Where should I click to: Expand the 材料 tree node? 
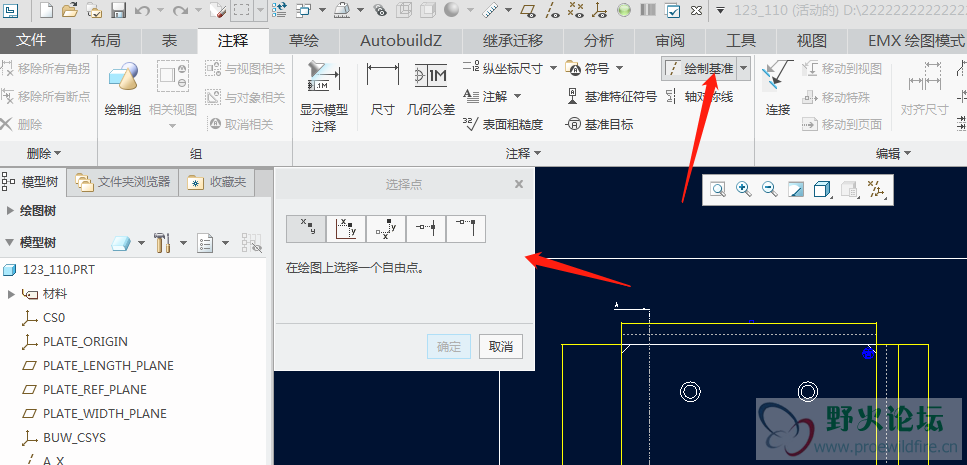[11, 294]
